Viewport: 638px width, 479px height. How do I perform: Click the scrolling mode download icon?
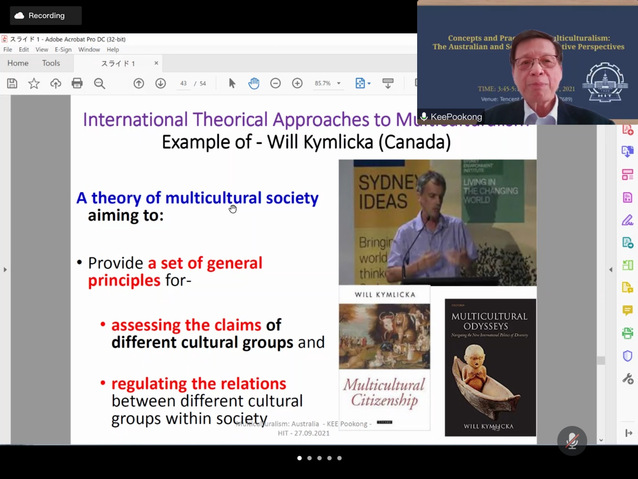point(388,83)
